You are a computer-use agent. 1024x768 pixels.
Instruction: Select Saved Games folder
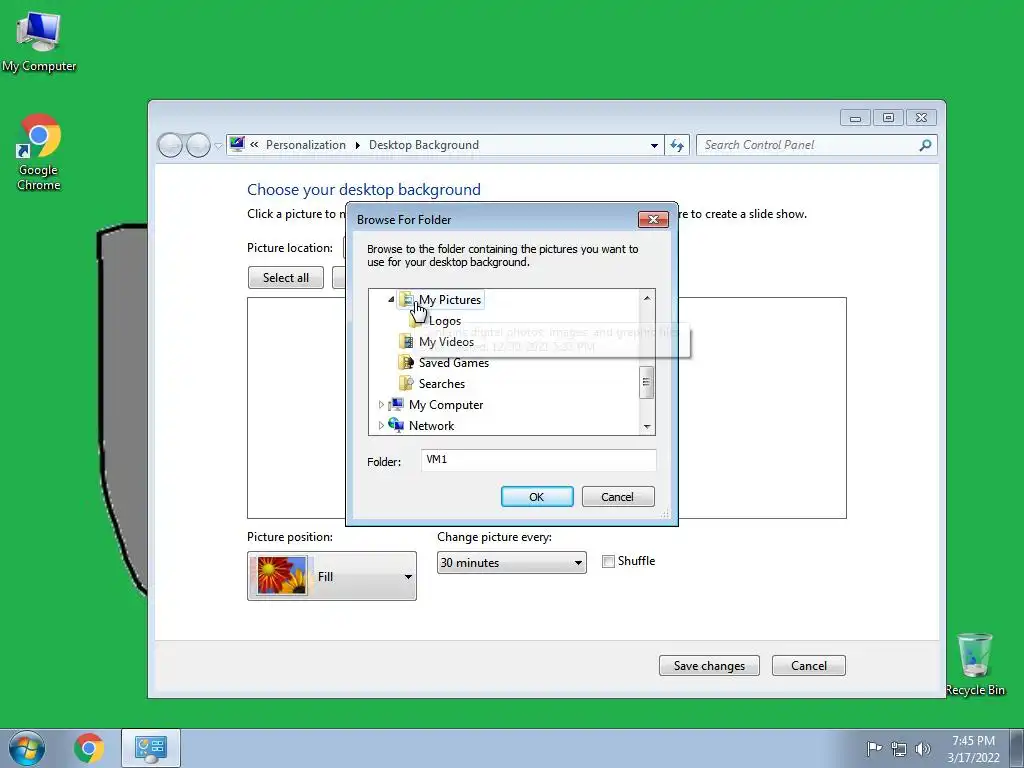(x=454, y=362)
